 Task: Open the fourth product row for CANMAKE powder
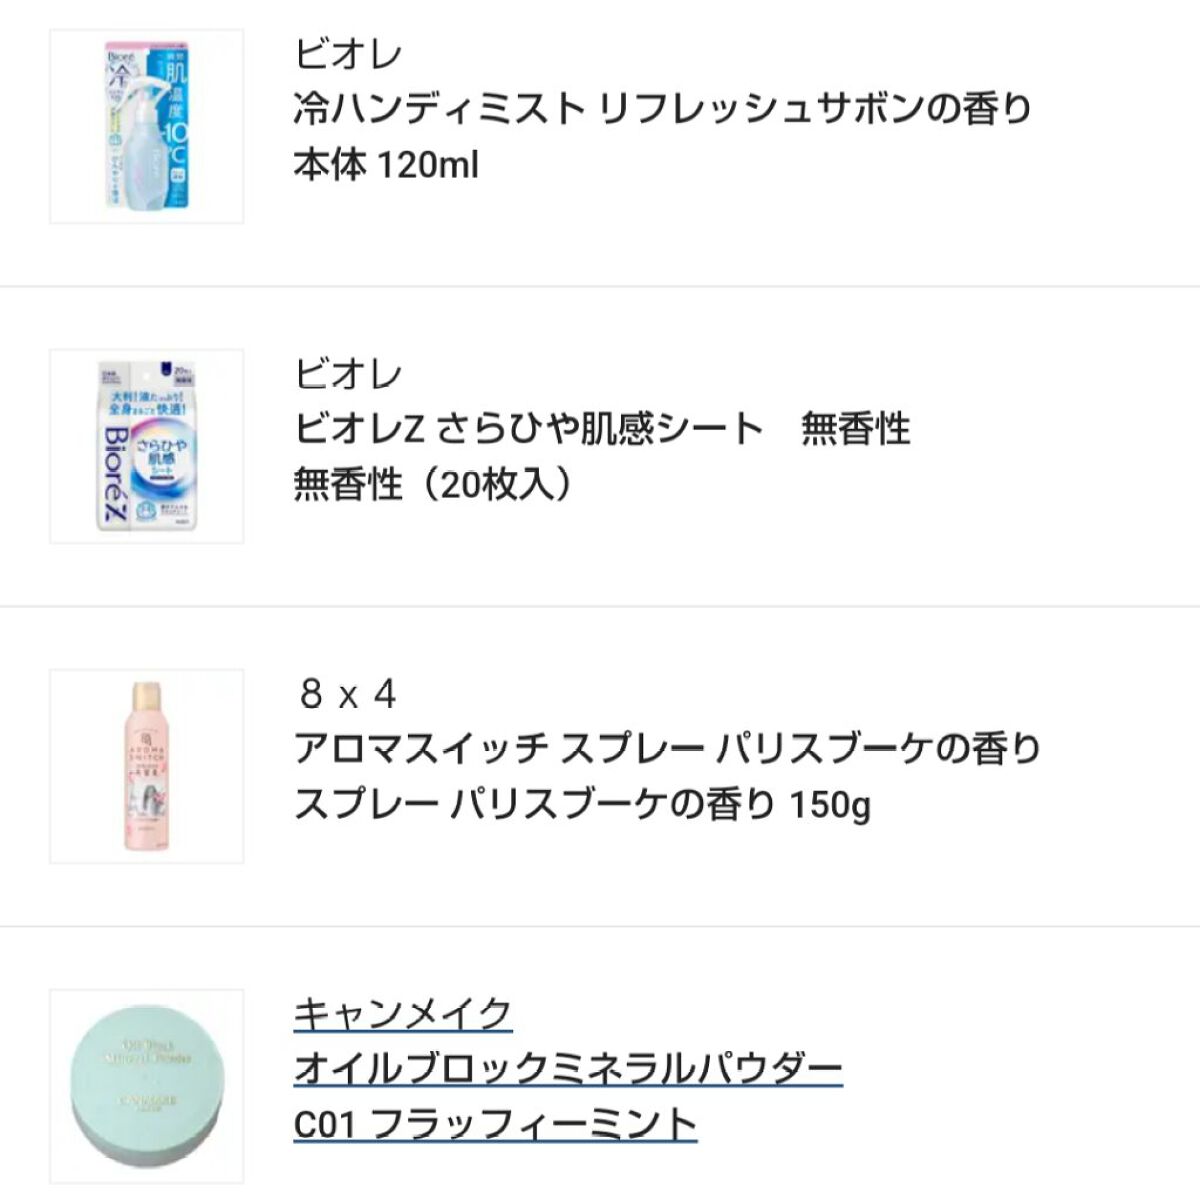click(600, 1070)
